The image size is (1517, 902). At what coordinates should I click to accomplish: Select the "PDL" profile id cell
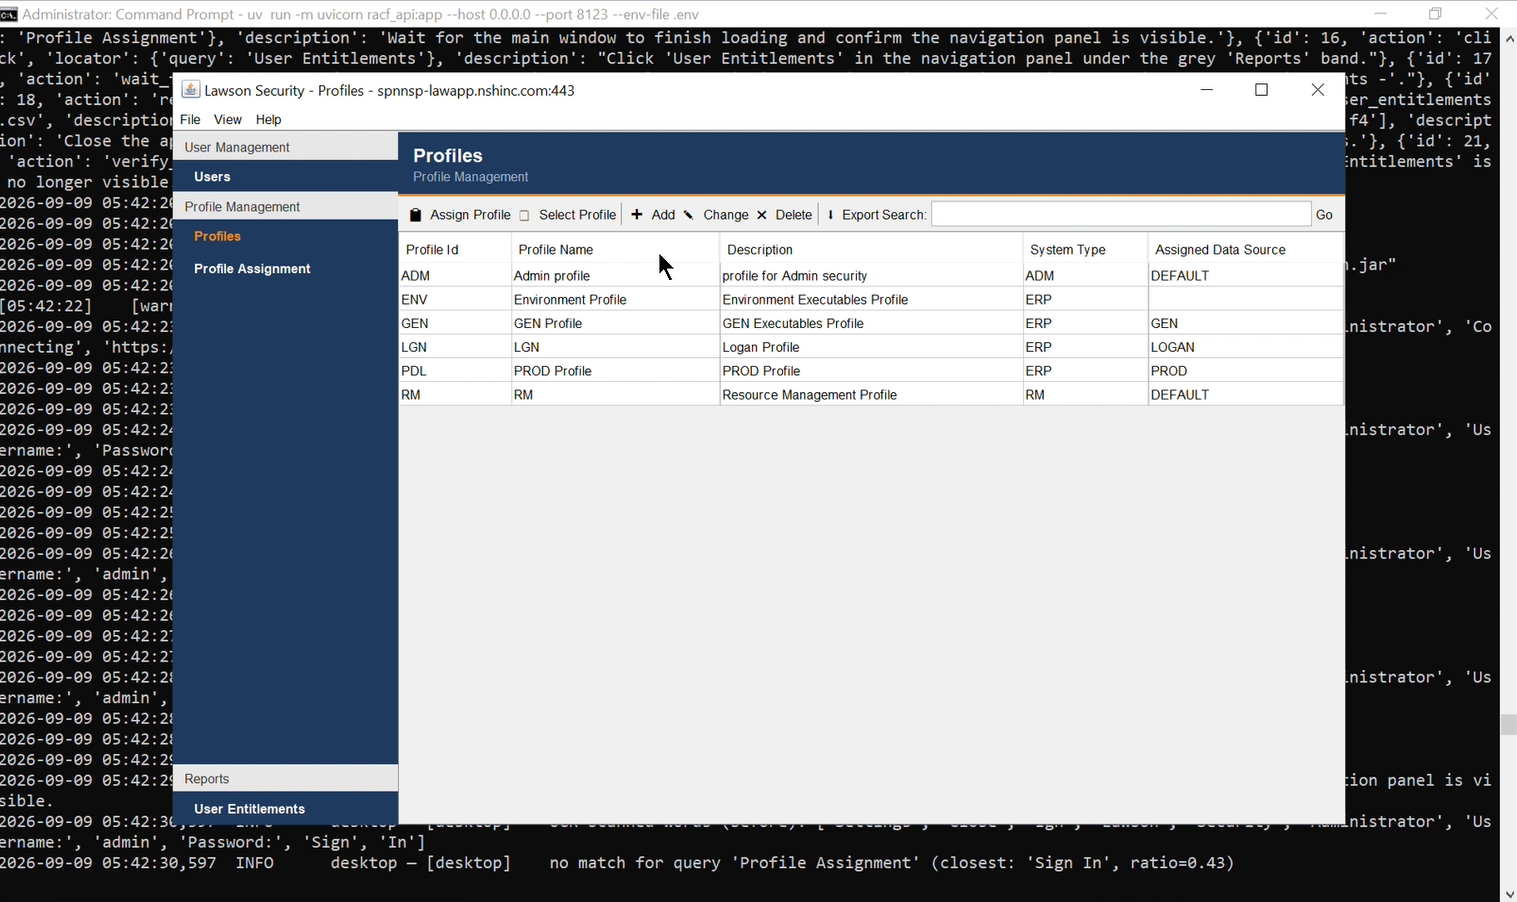pos(455,371)
